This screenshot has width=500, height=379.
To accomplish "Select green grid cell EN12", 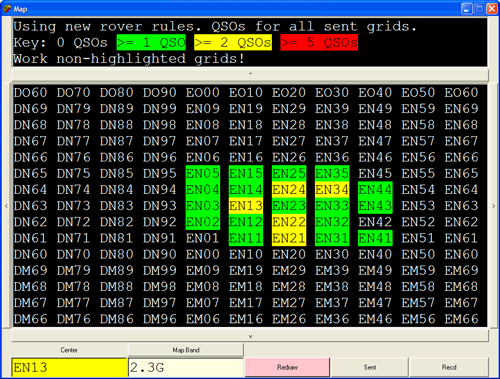I will (x=246, y=222).
